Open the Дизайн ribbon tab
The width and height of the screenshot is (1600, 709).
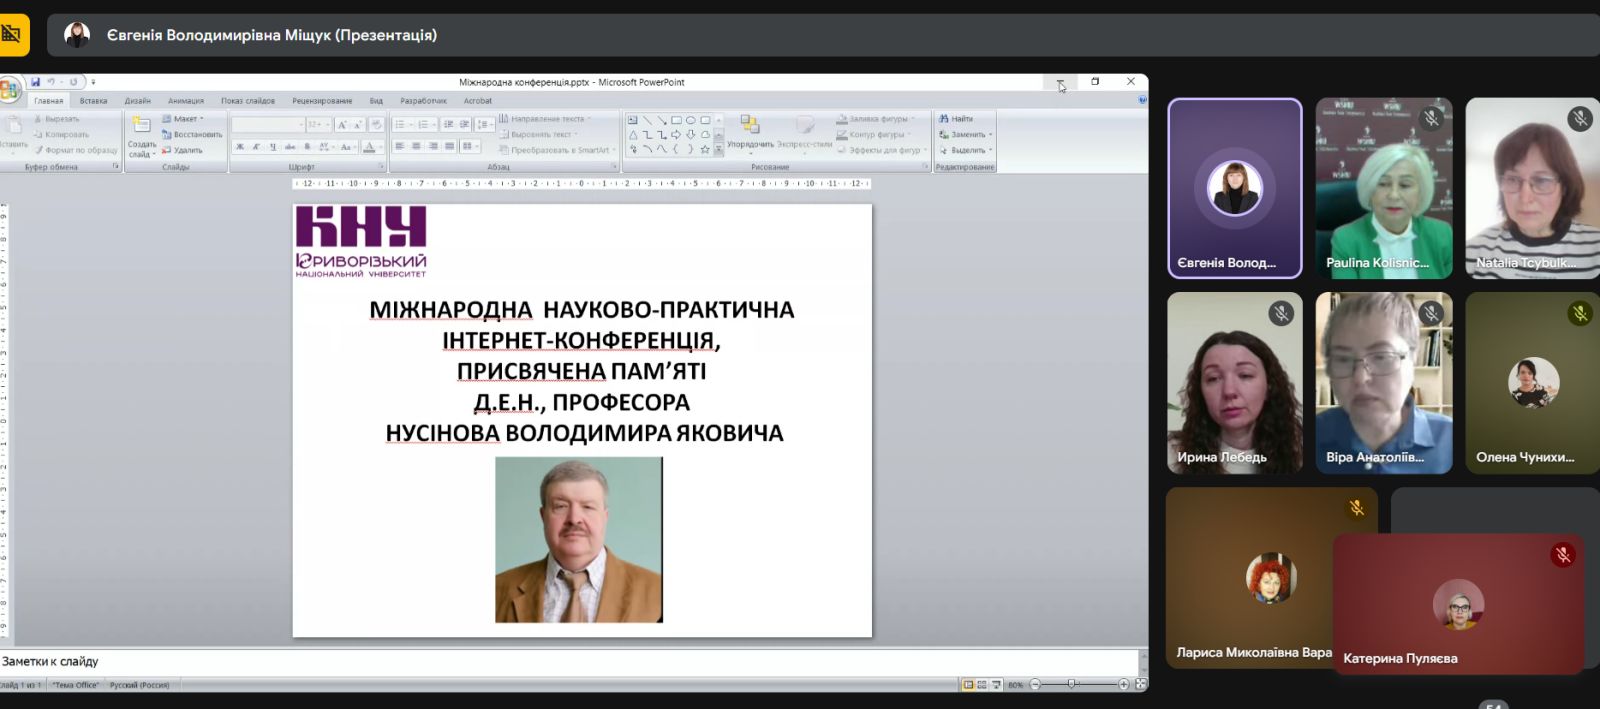pyautogui.click(x=138, y=101)
